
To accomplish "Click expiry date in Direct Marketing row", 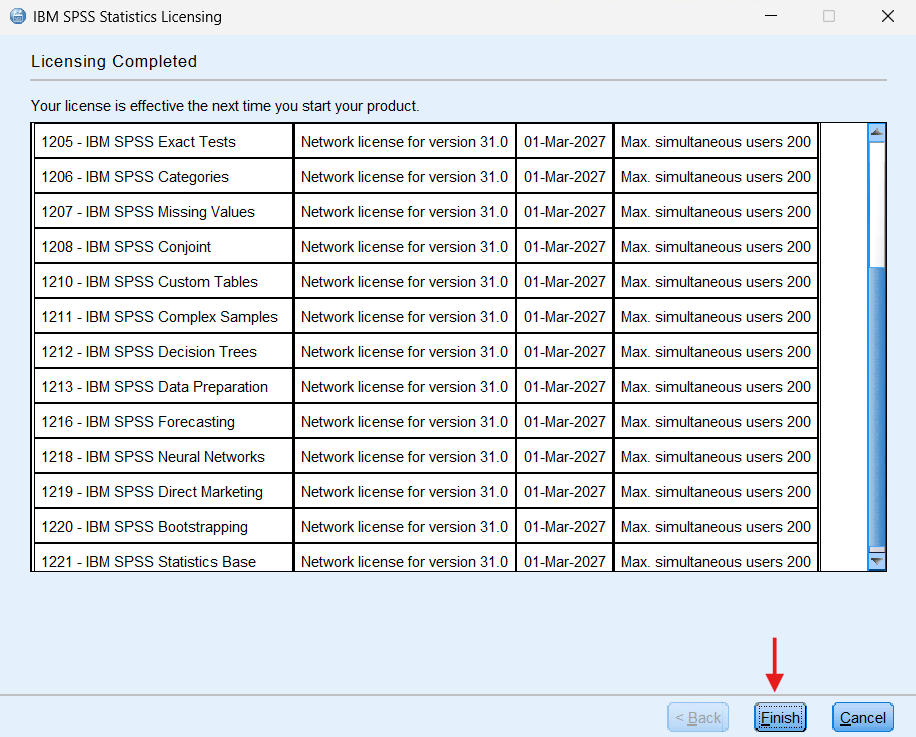I will click(565, 492).
